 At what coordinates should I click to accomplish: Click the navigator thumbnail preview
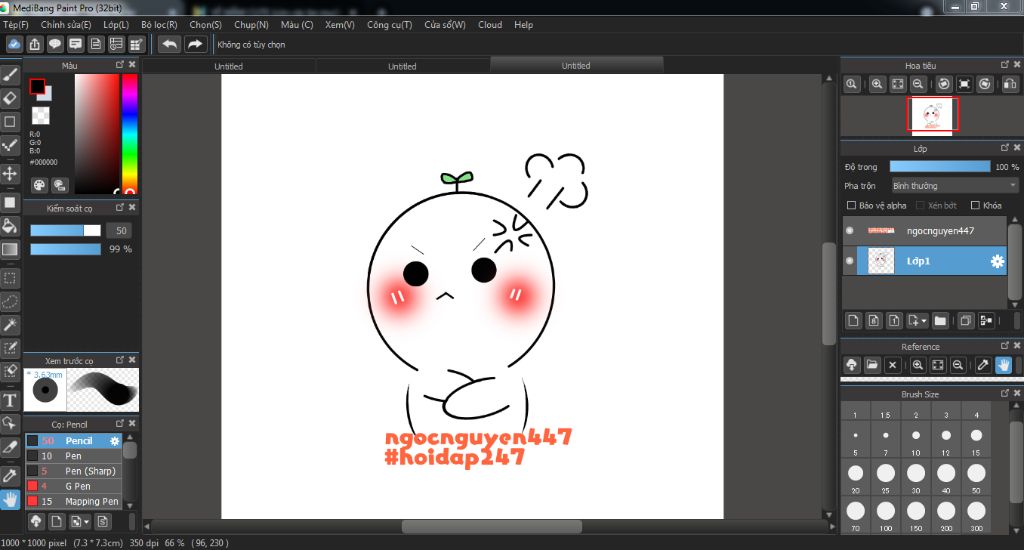933,114
